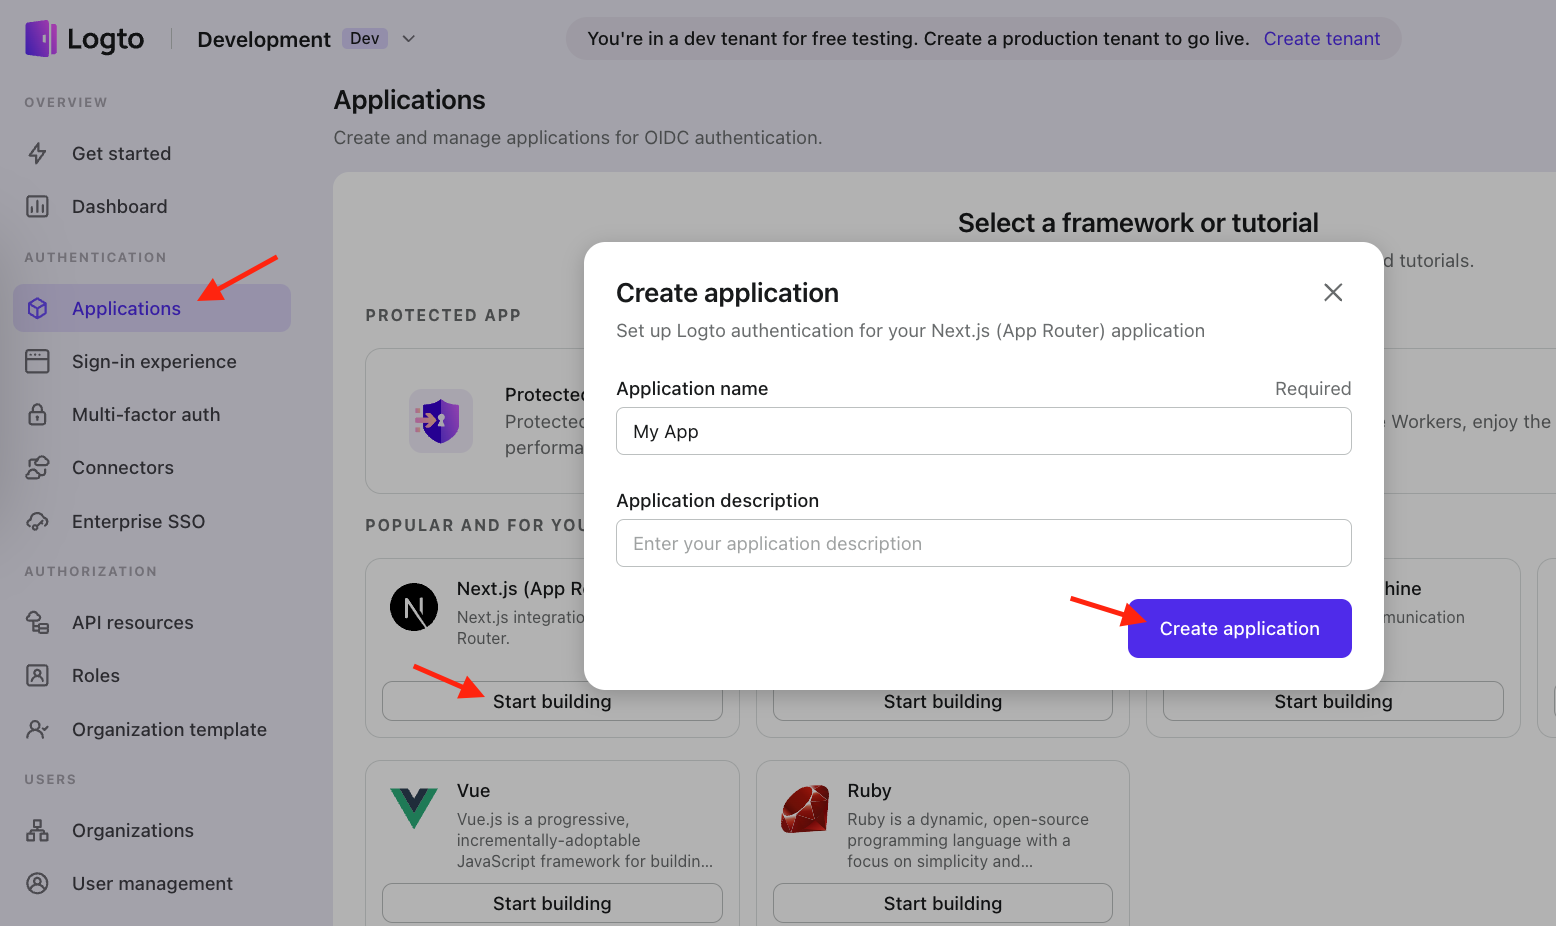Click the Create application button

point(1239,628)
